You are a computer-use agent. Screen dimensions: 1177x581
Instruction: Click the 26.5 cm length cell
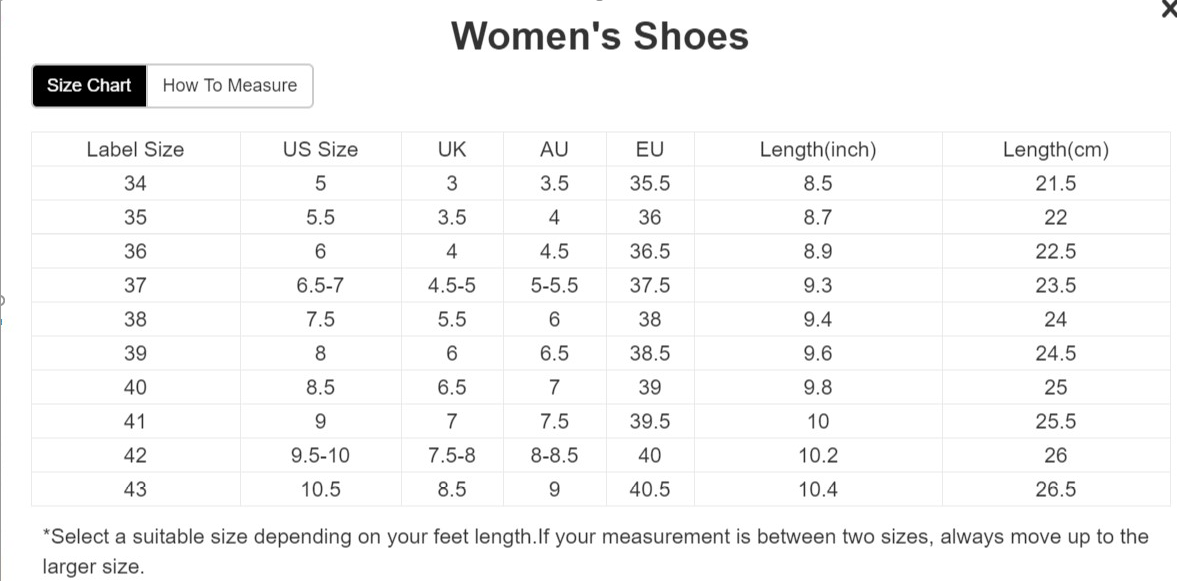point(1056,490)
